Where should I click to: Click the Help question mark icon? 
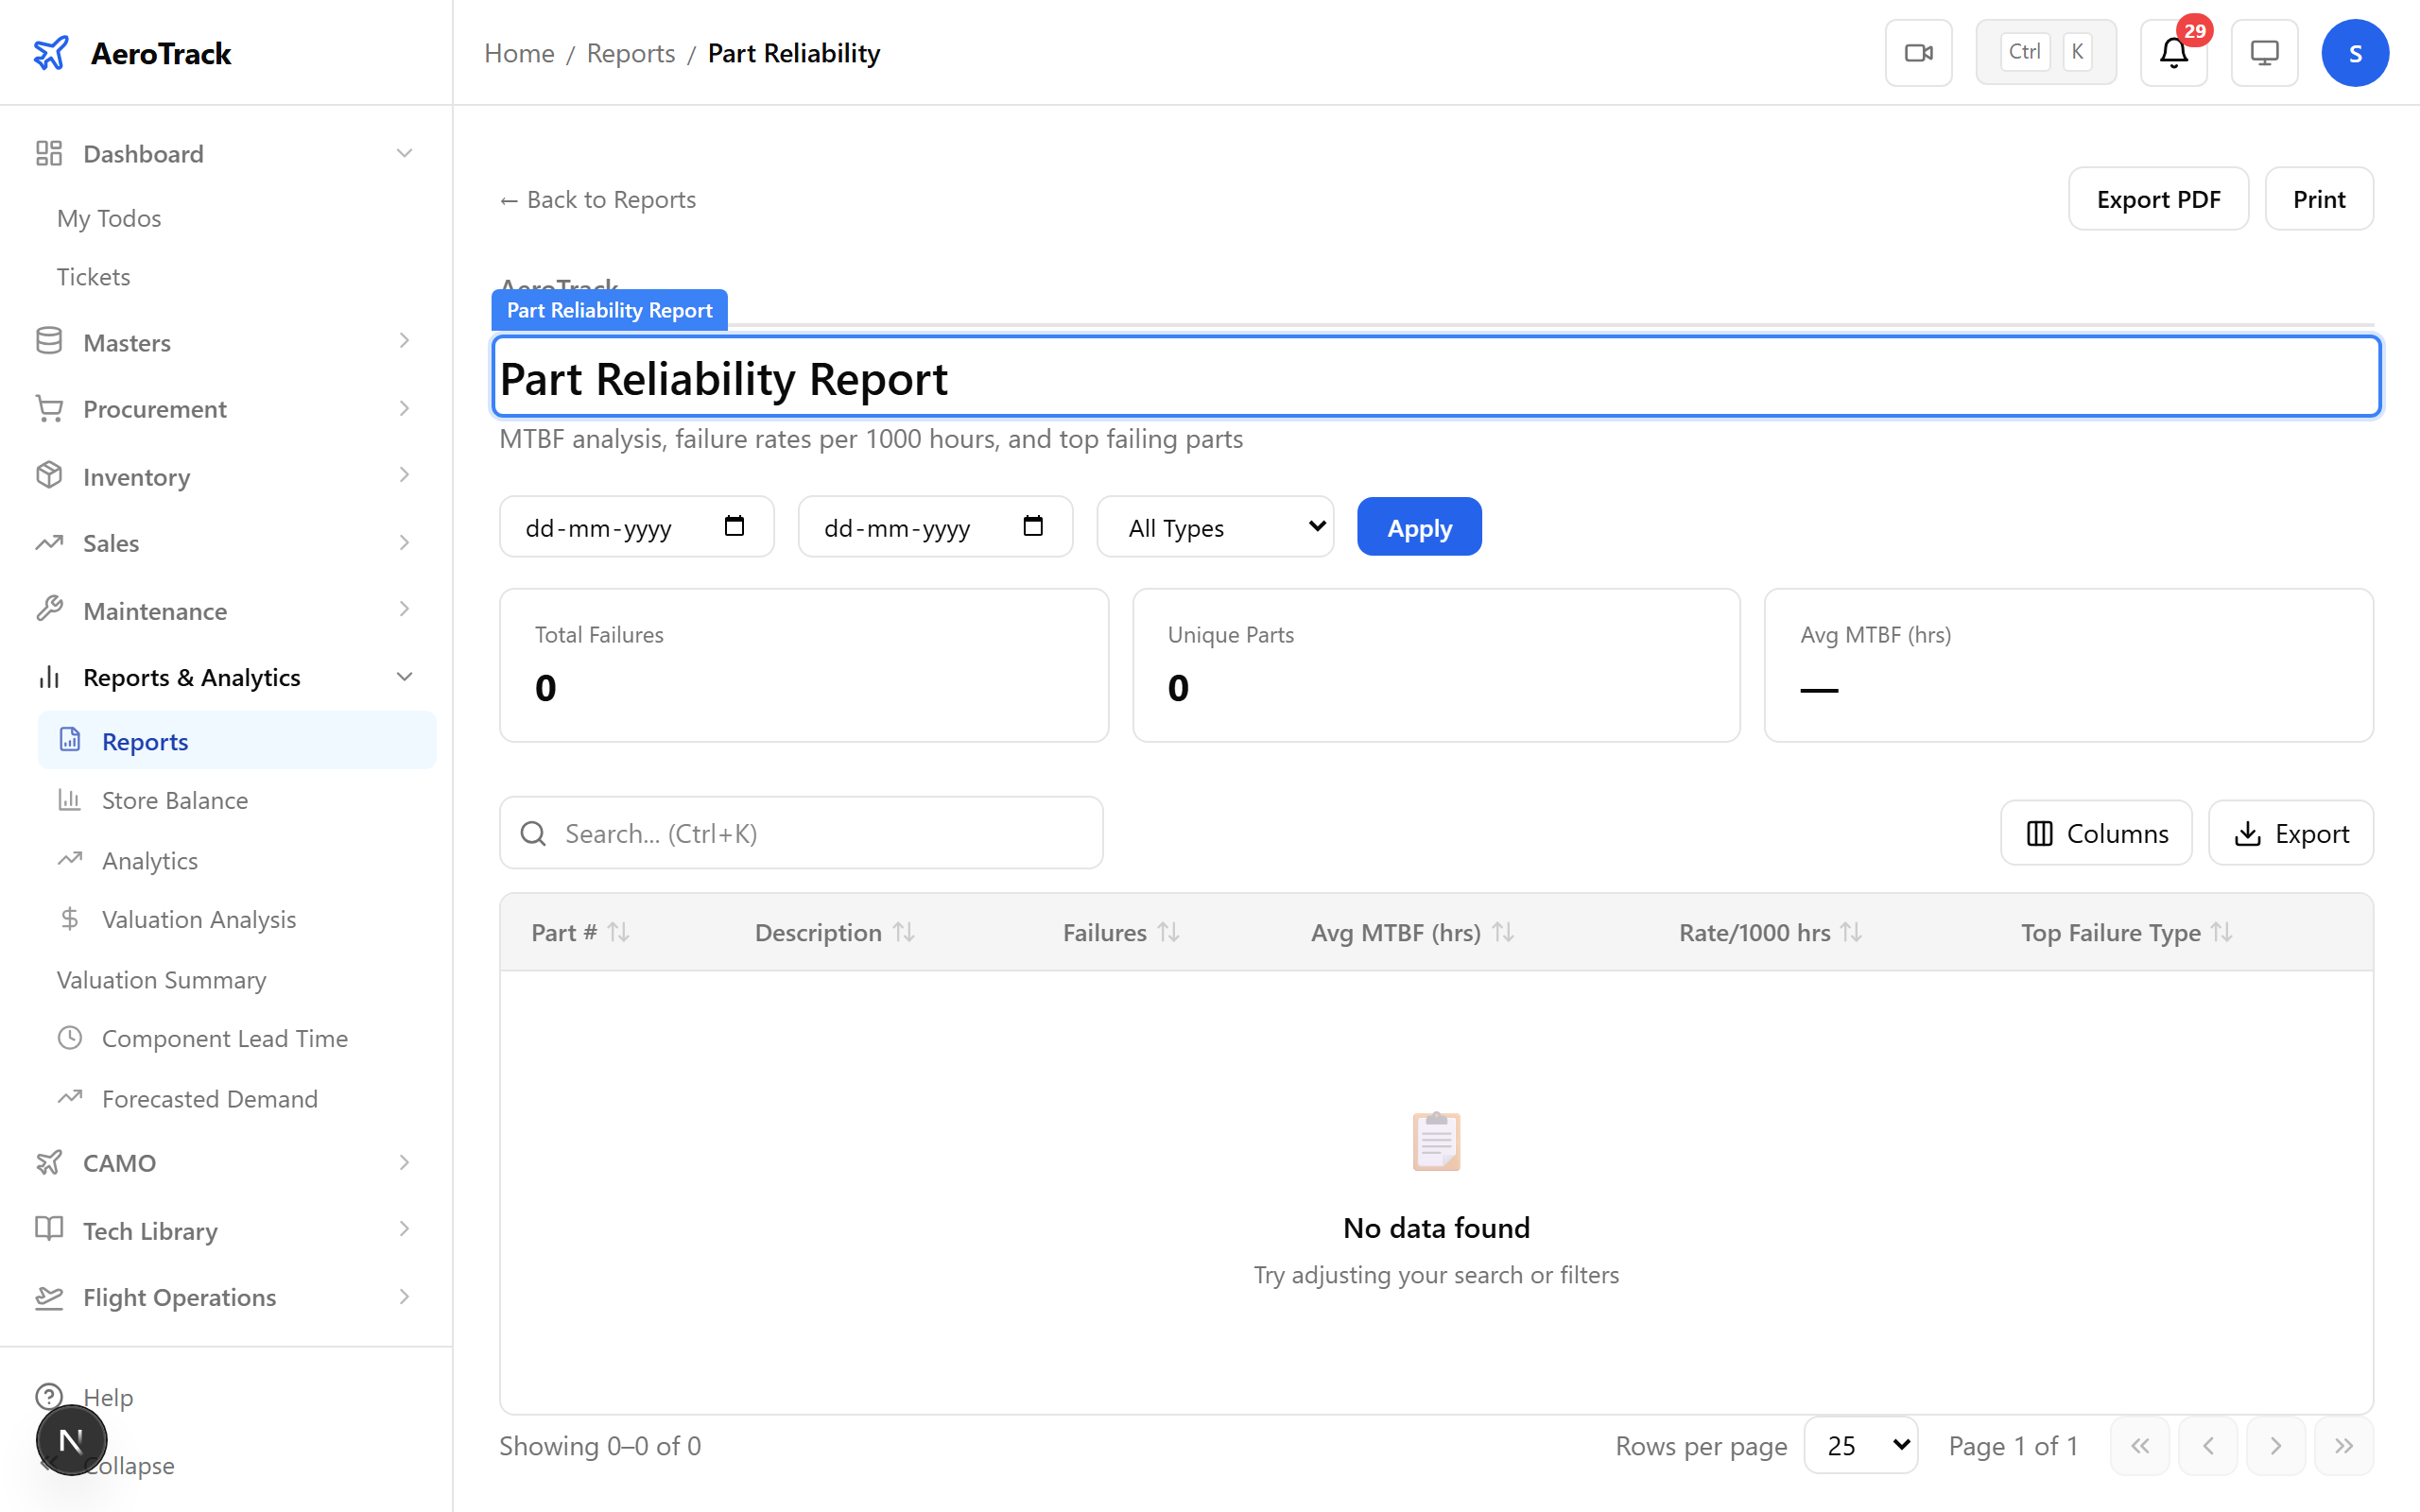click(x=50, y=1396)
